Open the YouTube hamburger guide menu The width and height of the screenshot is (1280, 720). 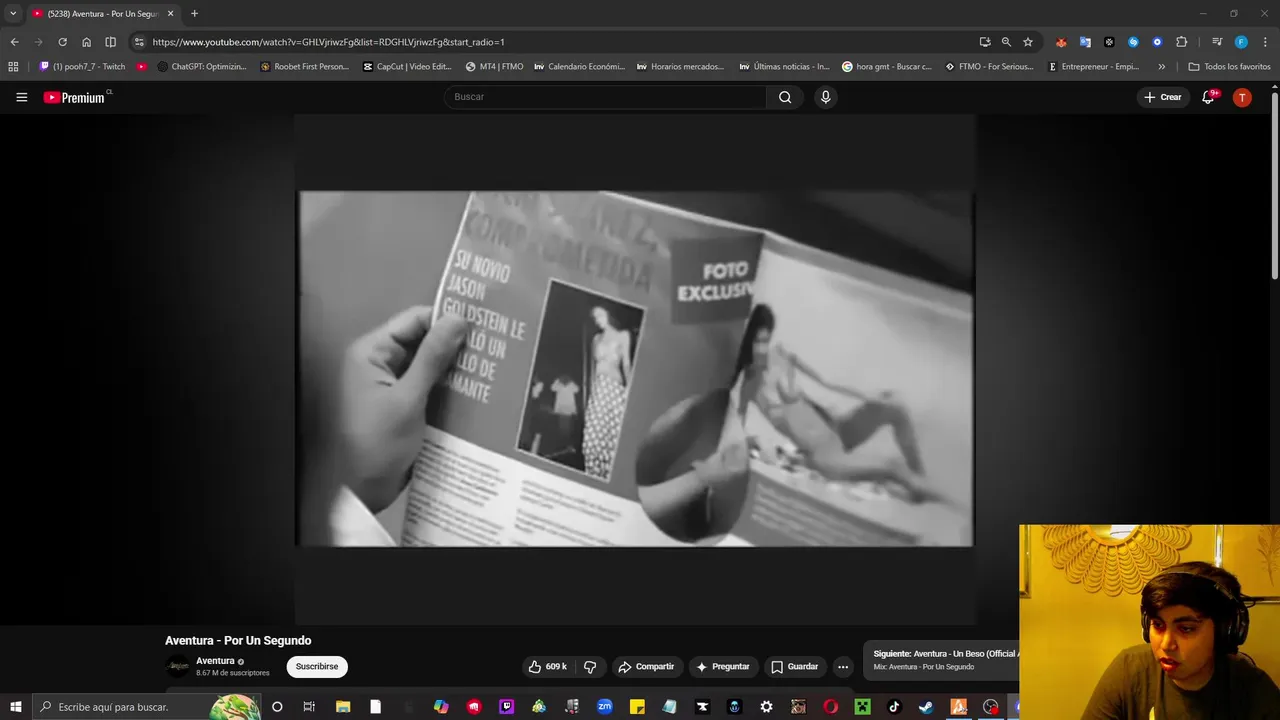click(21, 97)
